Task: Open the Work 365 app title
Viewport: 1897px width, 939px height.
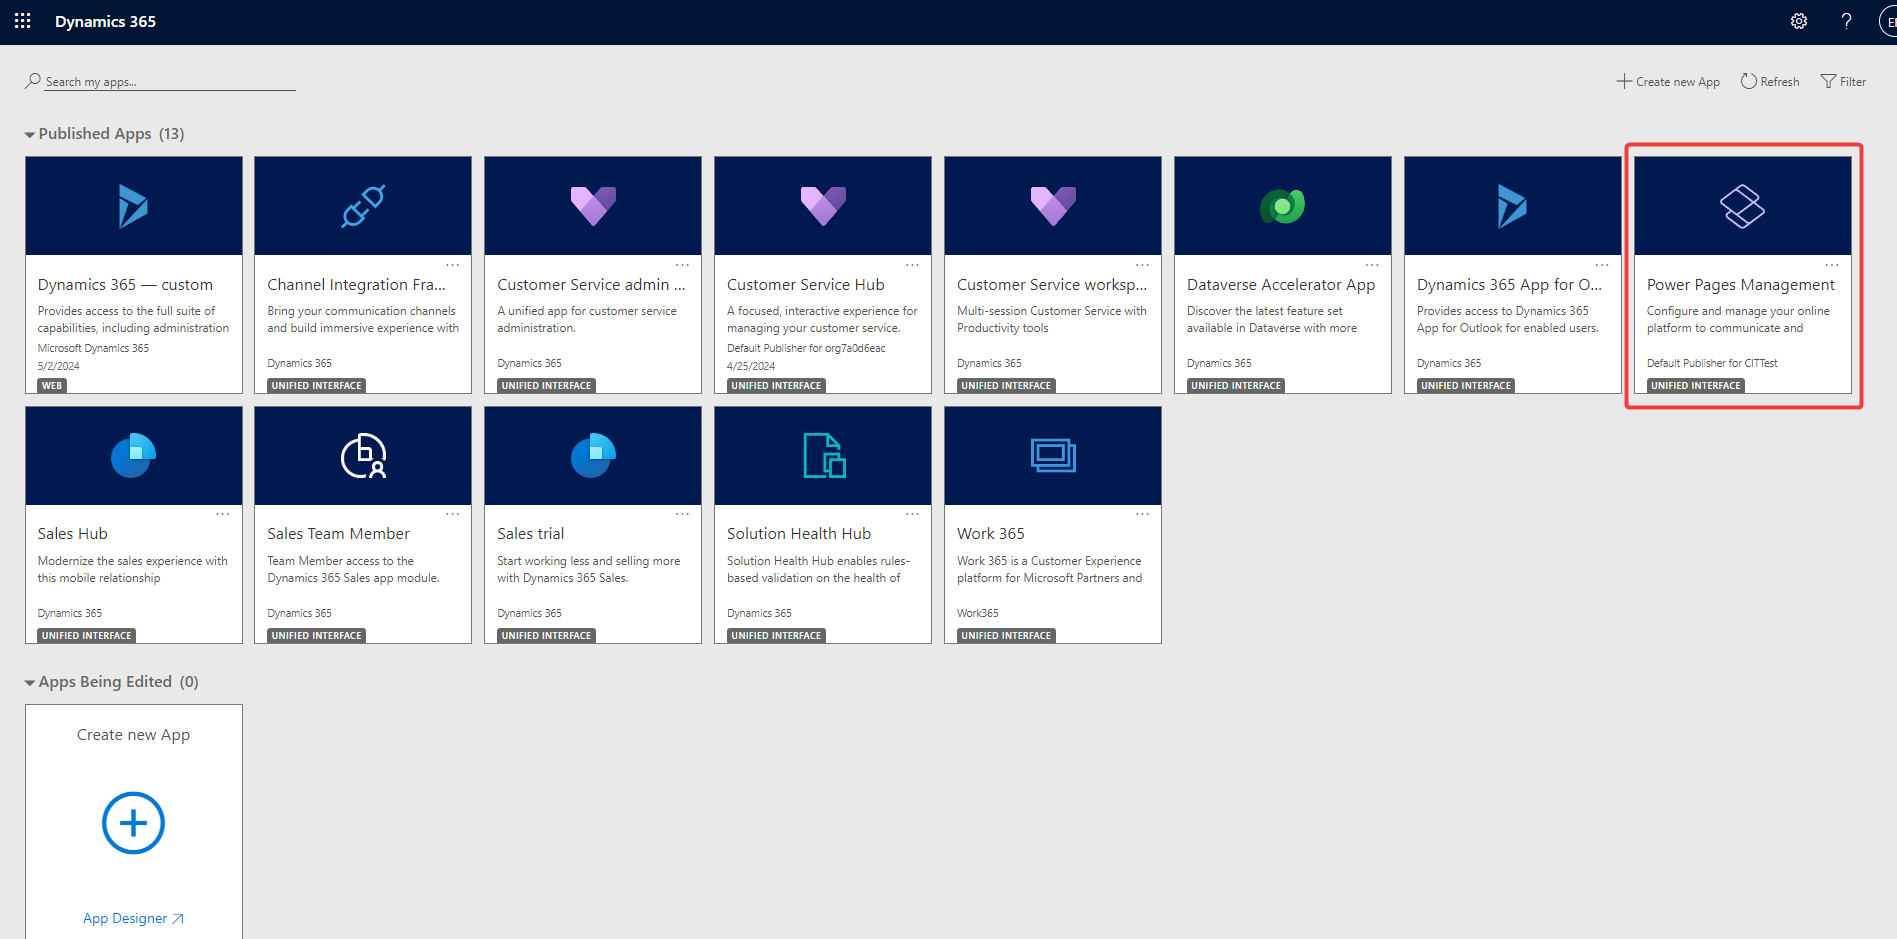Action: click(991, 534)
